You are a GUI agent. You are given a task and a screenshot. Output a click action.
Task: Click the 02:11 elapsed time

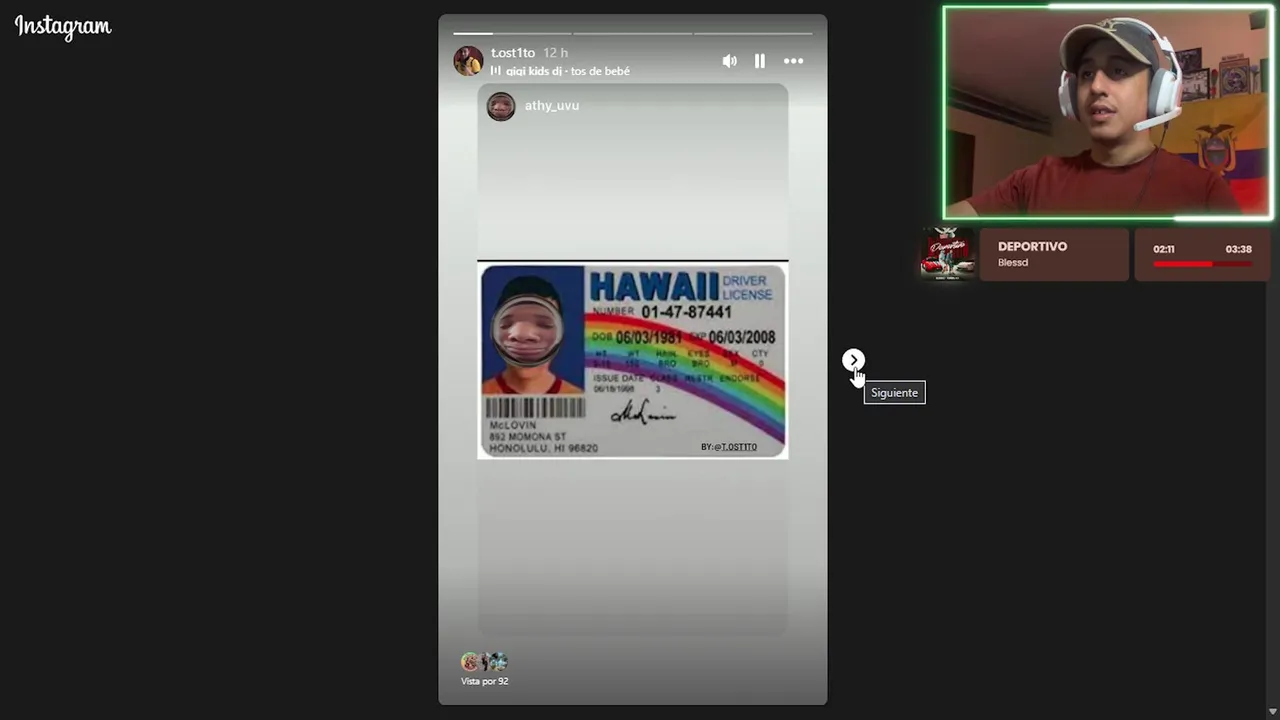(1164, 249)
